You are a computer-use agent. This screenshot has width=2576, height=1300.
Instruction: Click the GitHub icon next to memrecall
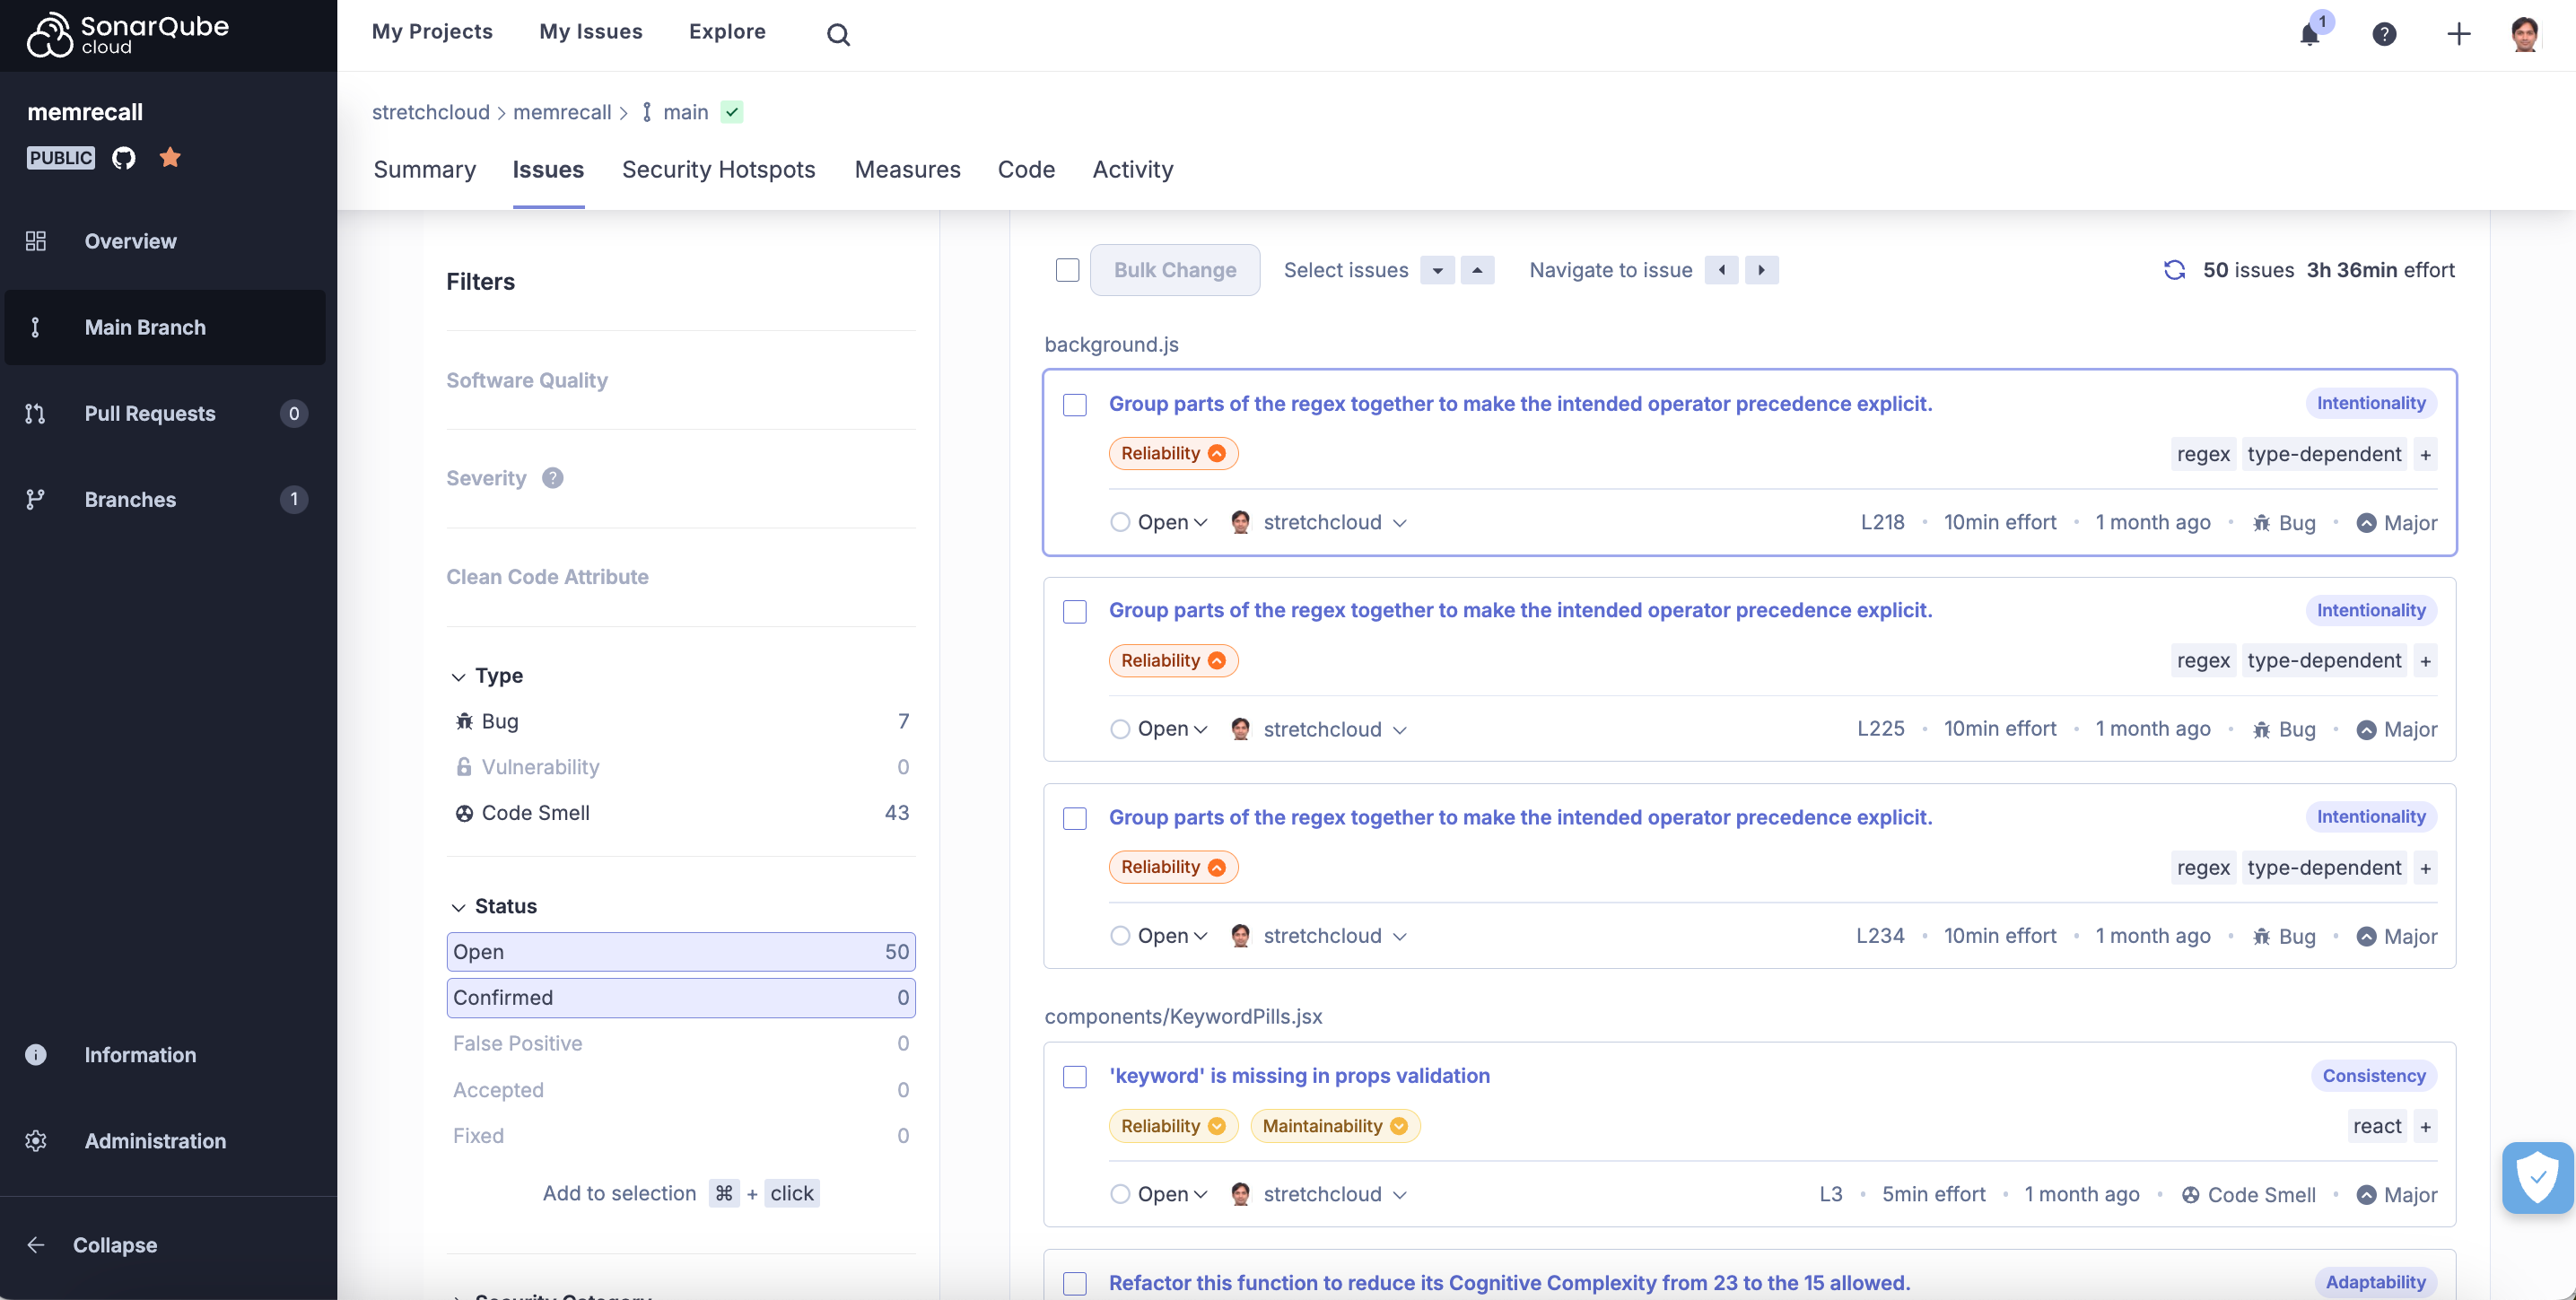123,157
